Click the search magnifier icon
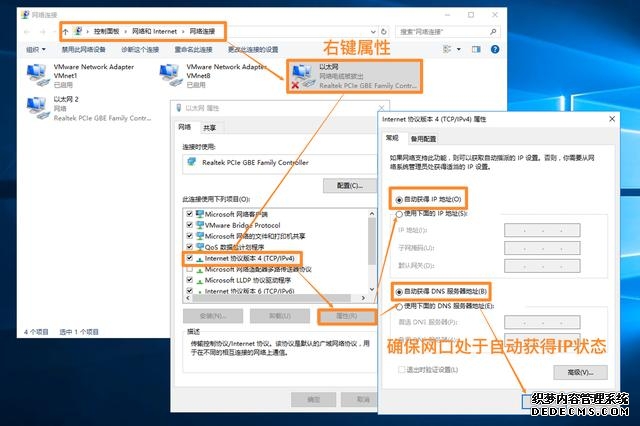Screen dimensions: 640x426 [x=493, y=31]
